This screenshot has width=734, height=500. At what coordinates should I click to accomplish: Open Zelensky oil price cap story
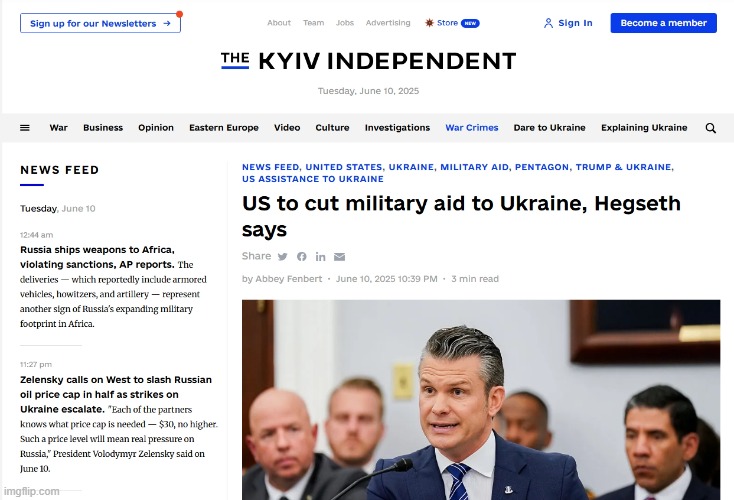click(x=116, y=394)
